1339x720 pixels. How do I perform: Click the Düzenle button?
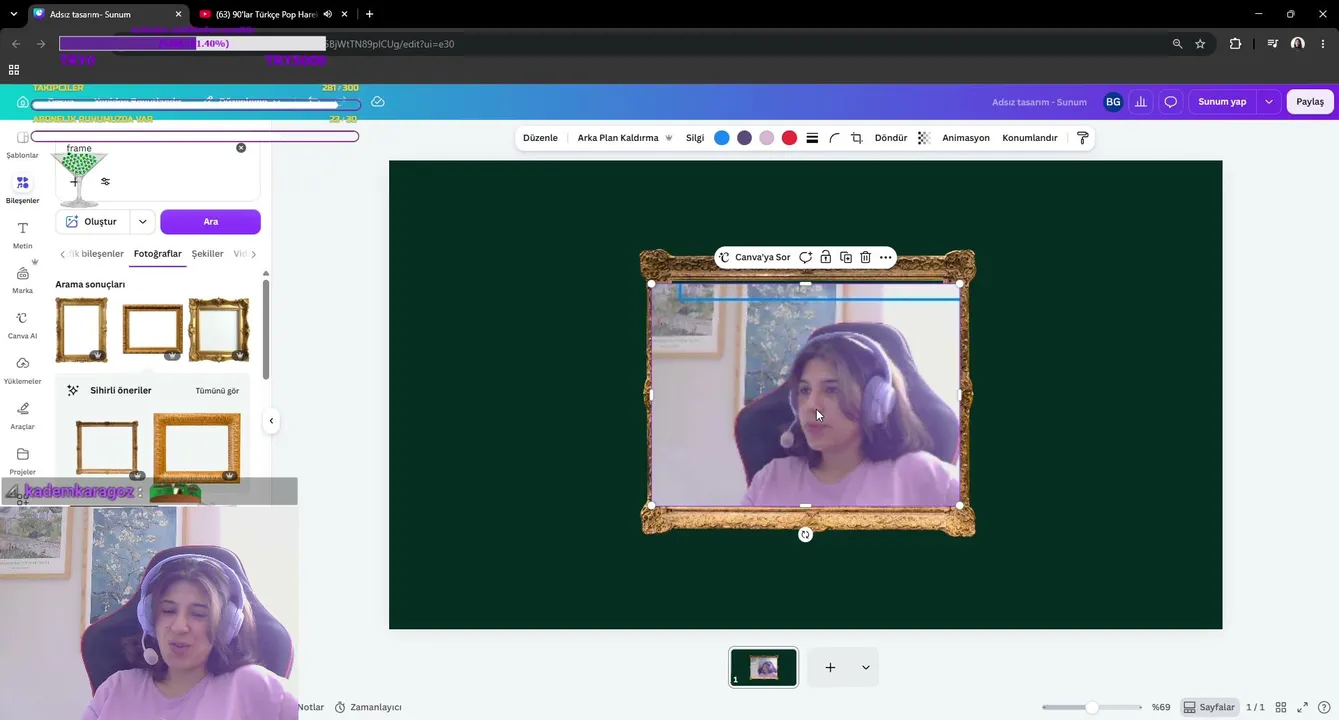(x=540, y=138)
